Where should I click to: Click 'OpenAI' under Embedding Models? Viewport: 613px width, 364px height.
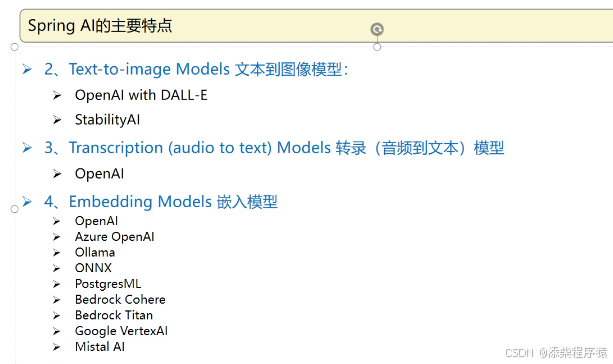(x=96, y=221)
